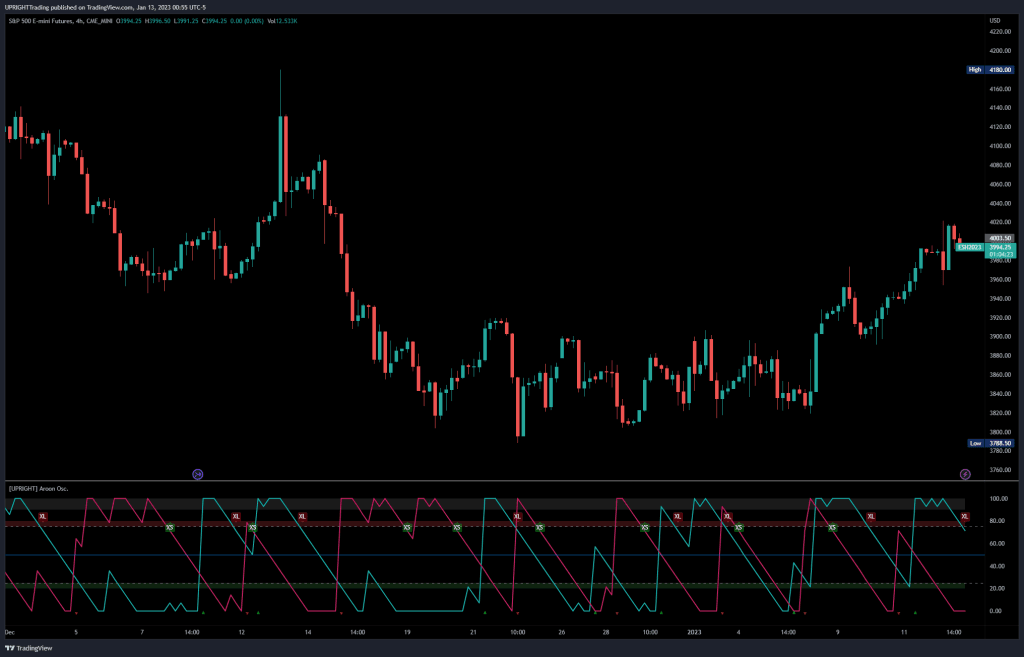Select the leftmost XL signal marker
This screenshot has height=657, width=1024.
tap(42, 516)
